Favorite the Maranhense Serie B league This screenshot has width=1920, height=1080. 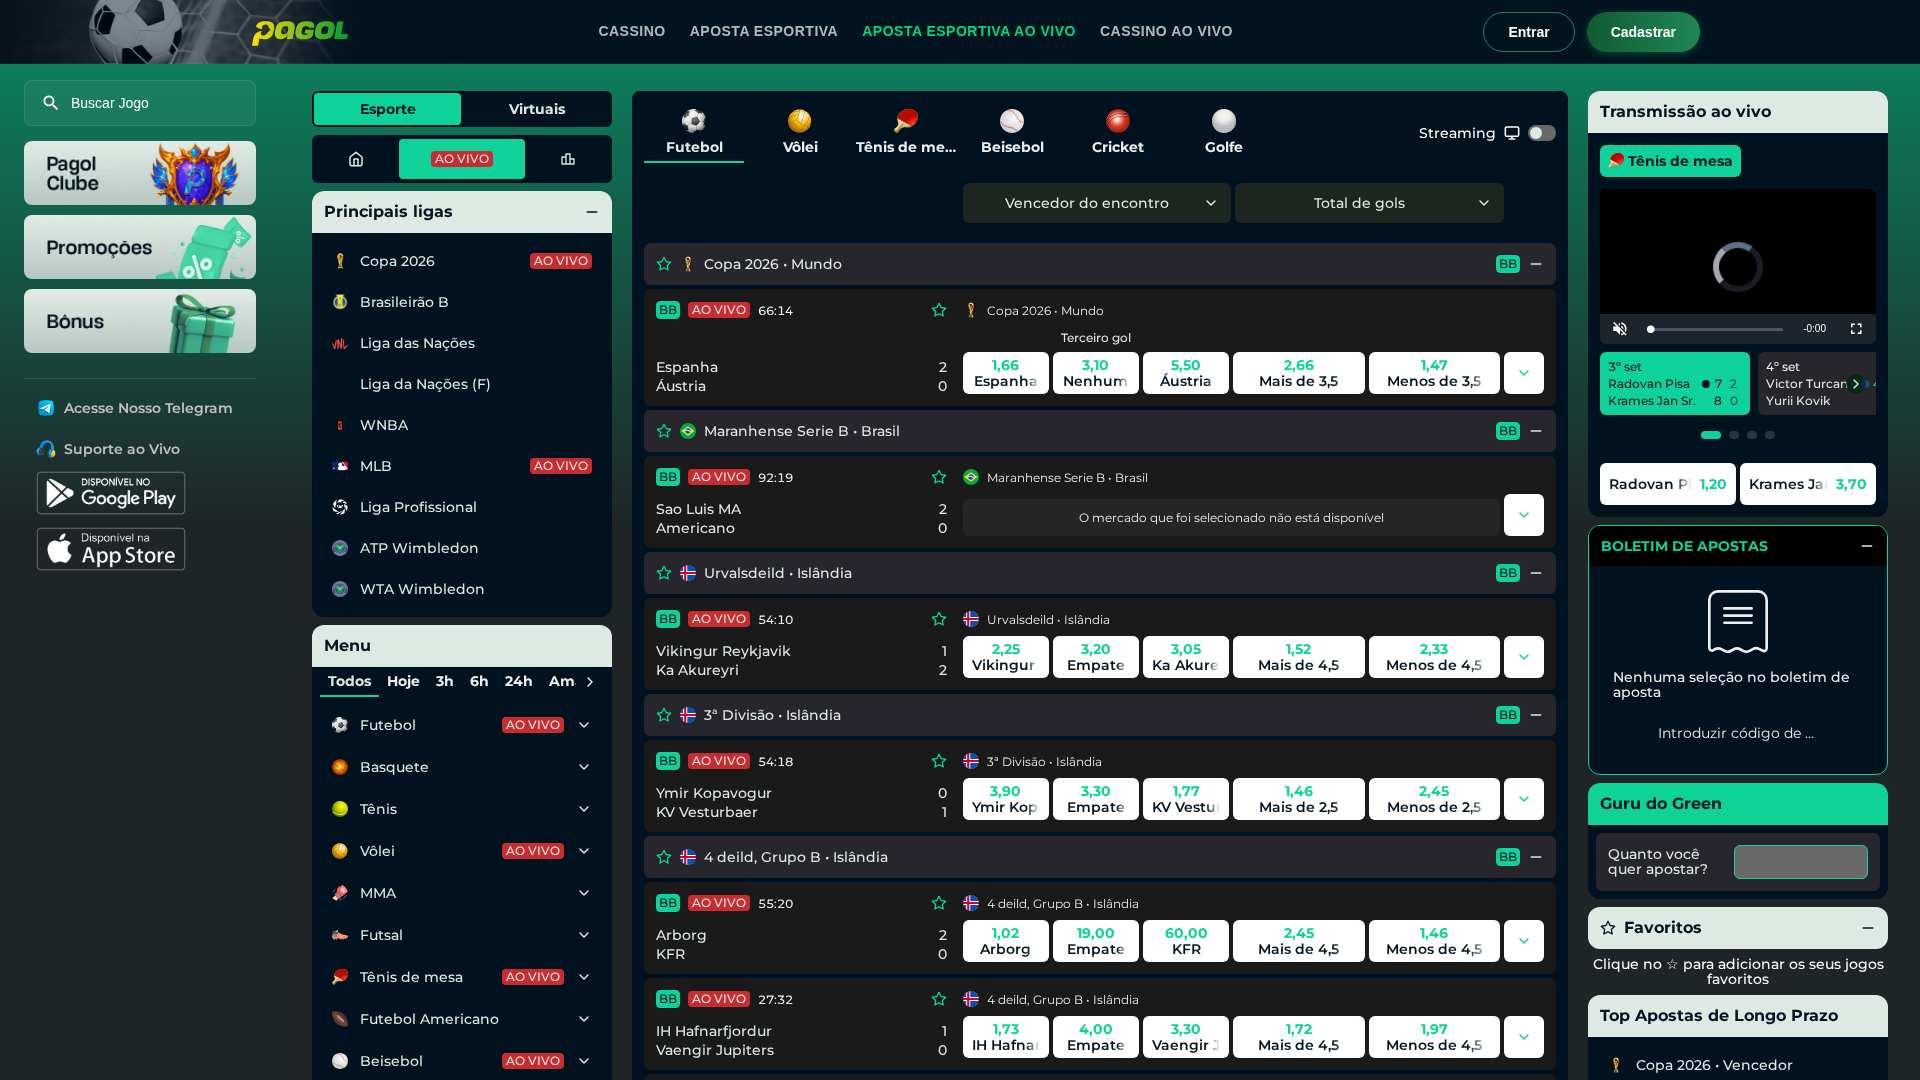[x=664, y=431]
